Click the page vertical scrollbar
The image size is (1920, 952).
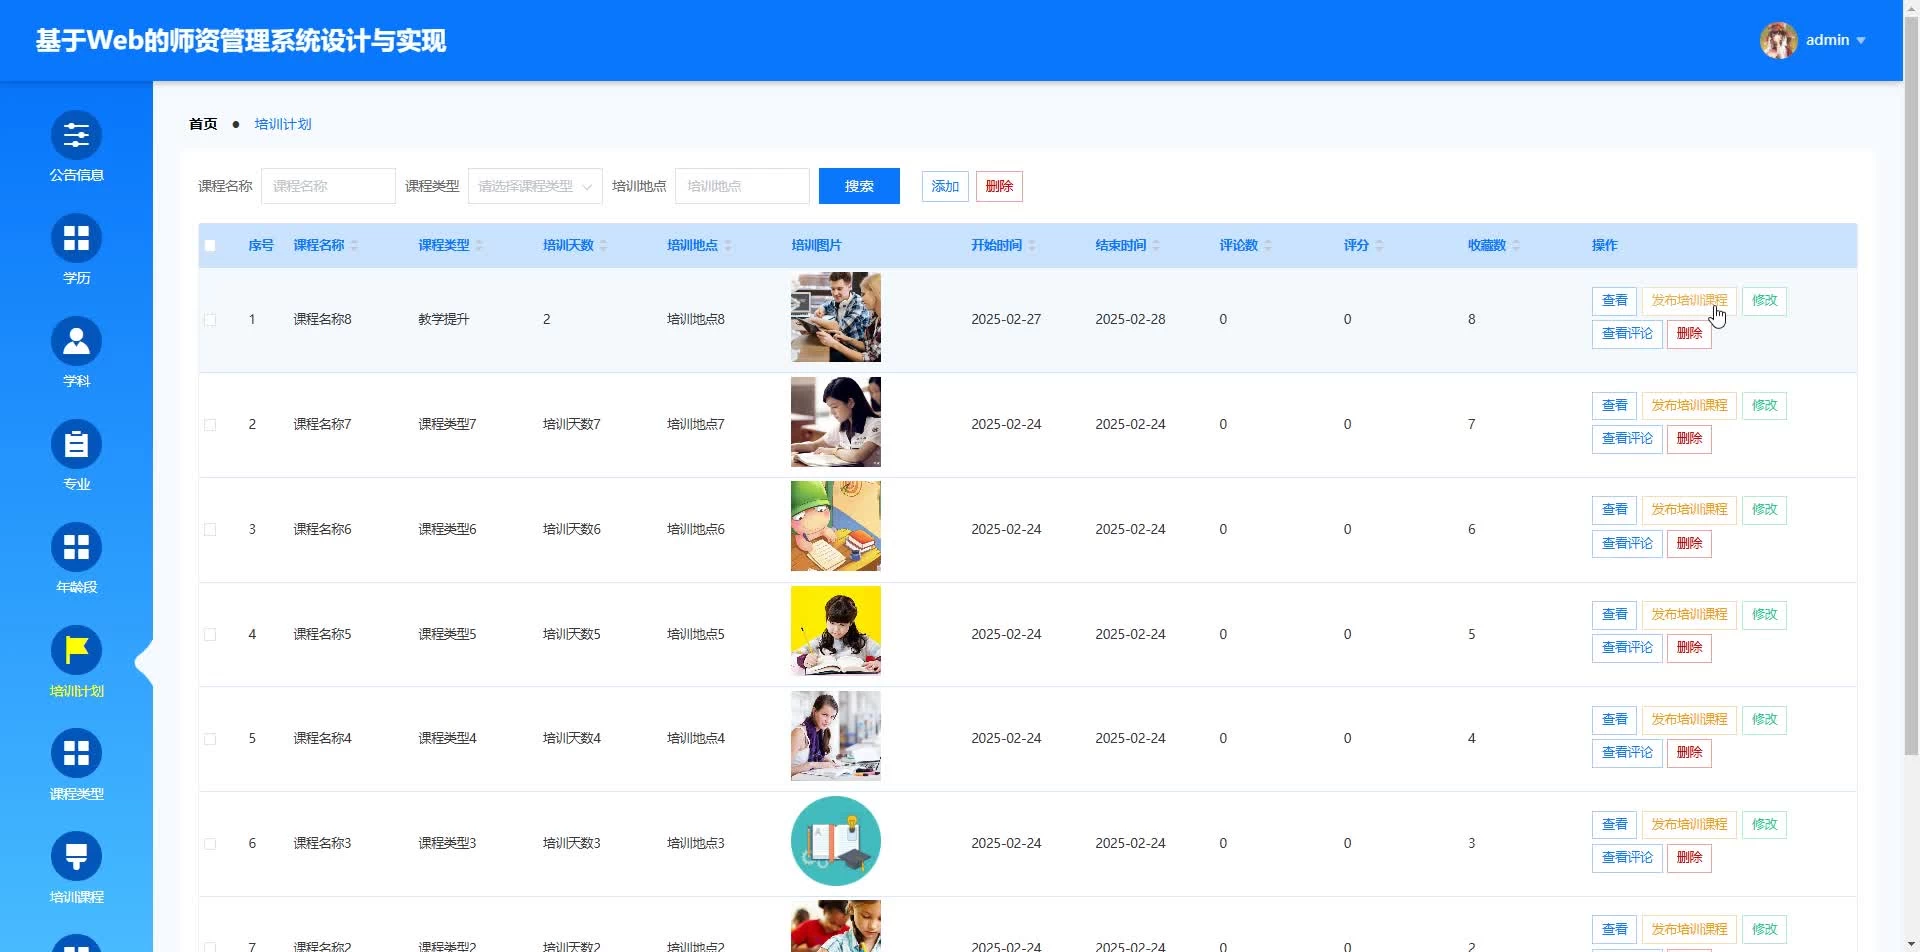1911,400
